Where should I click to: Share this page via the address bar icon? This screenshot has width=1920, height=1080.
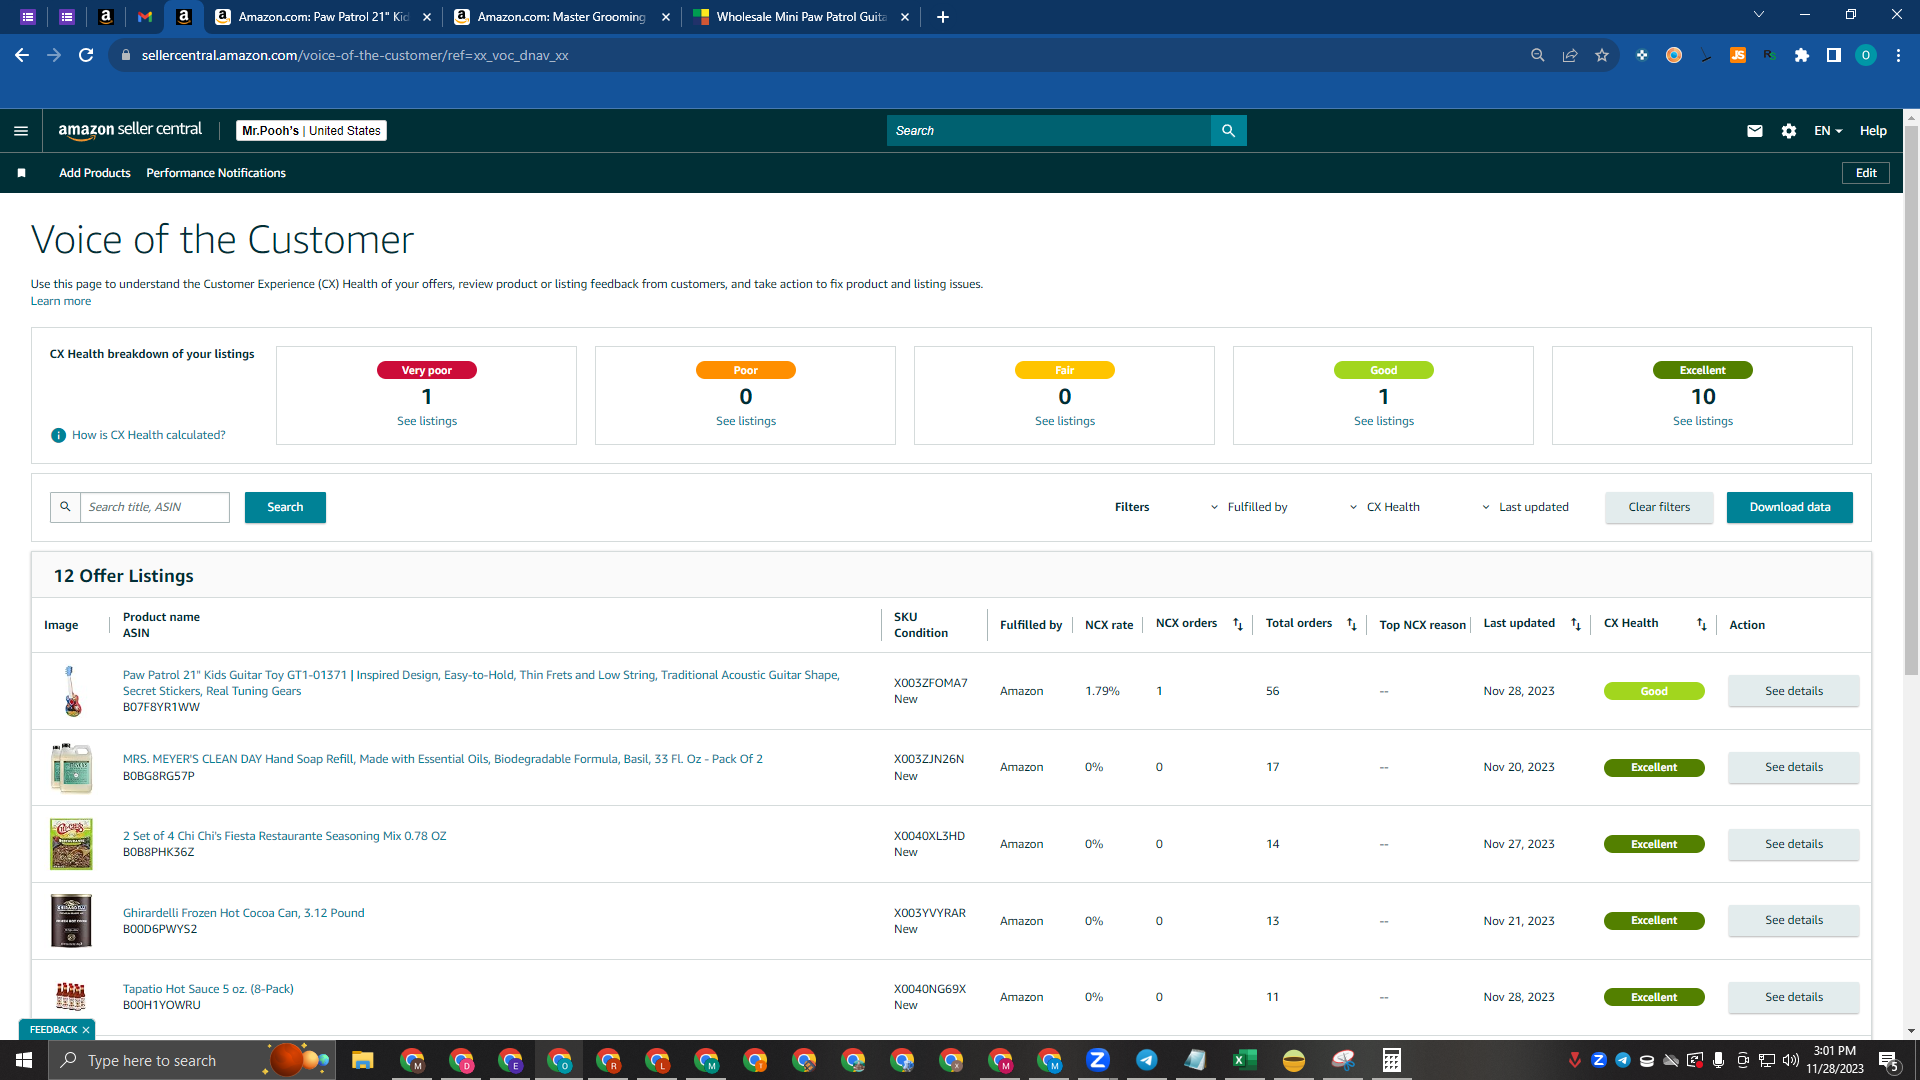1570,55
